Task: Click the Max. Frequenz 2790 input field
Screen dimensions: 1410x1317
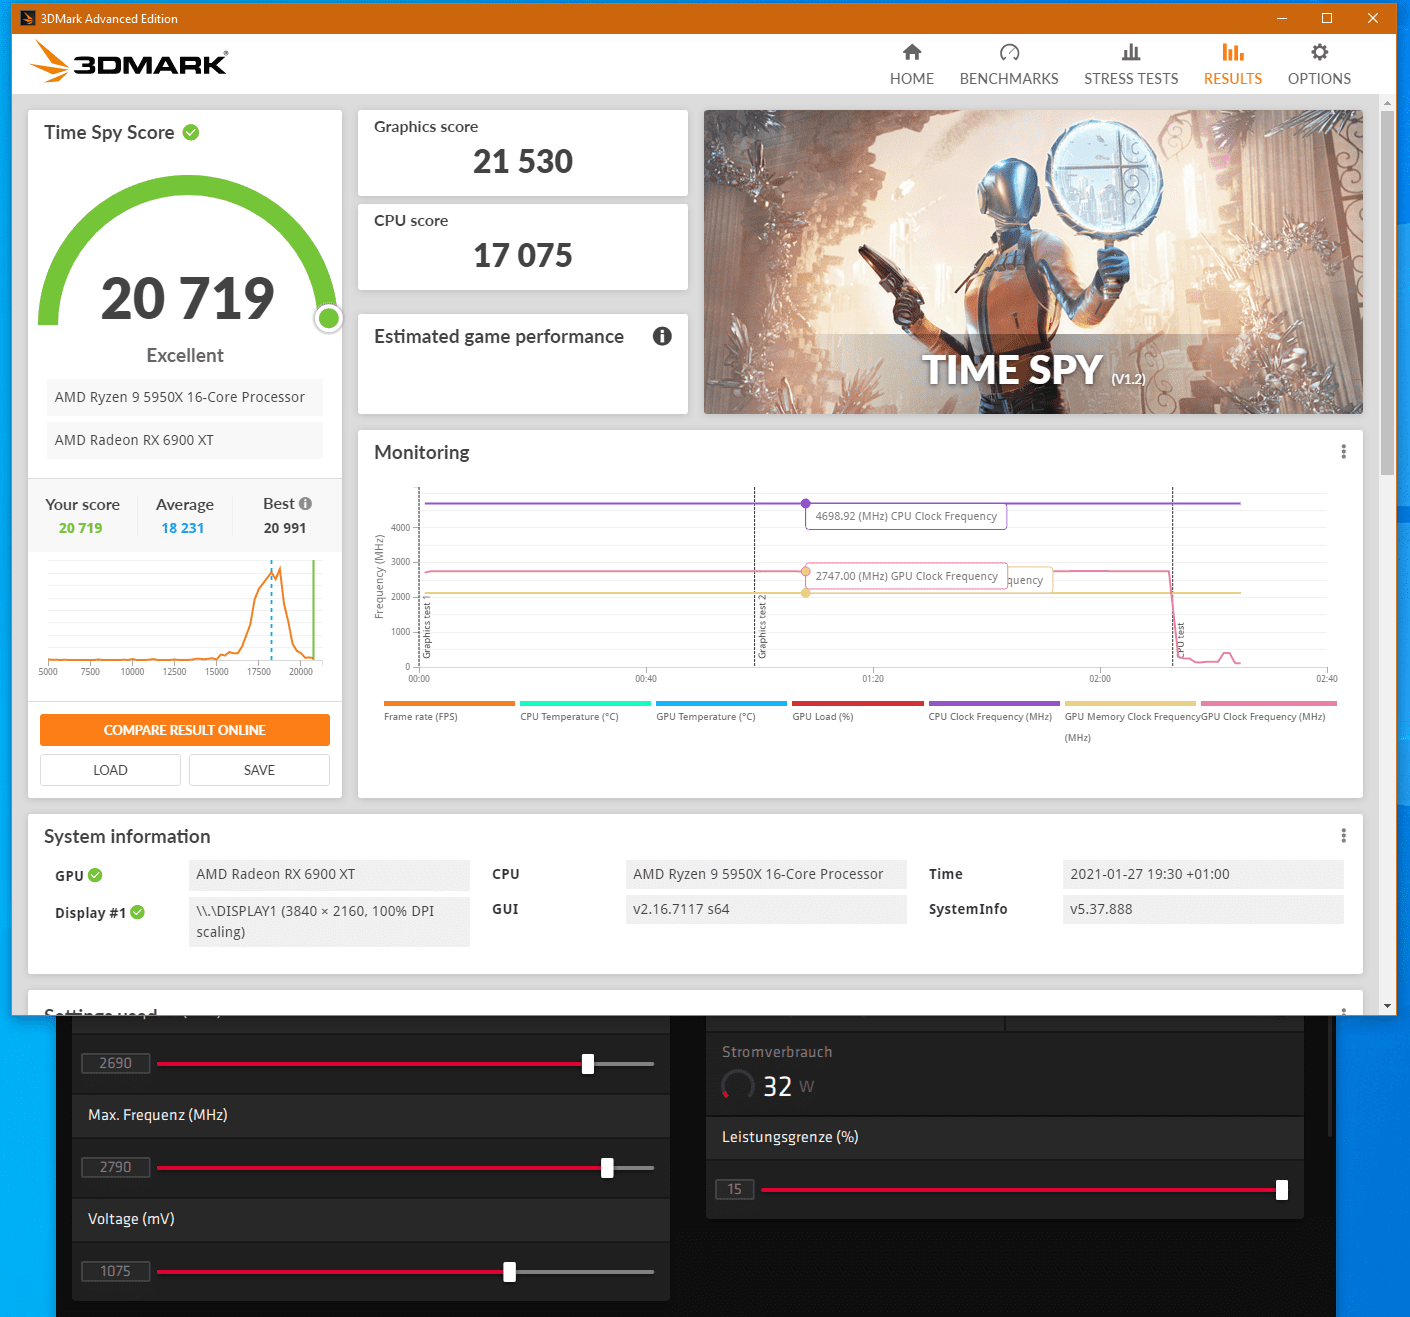Action: (x=116, y=1167)
